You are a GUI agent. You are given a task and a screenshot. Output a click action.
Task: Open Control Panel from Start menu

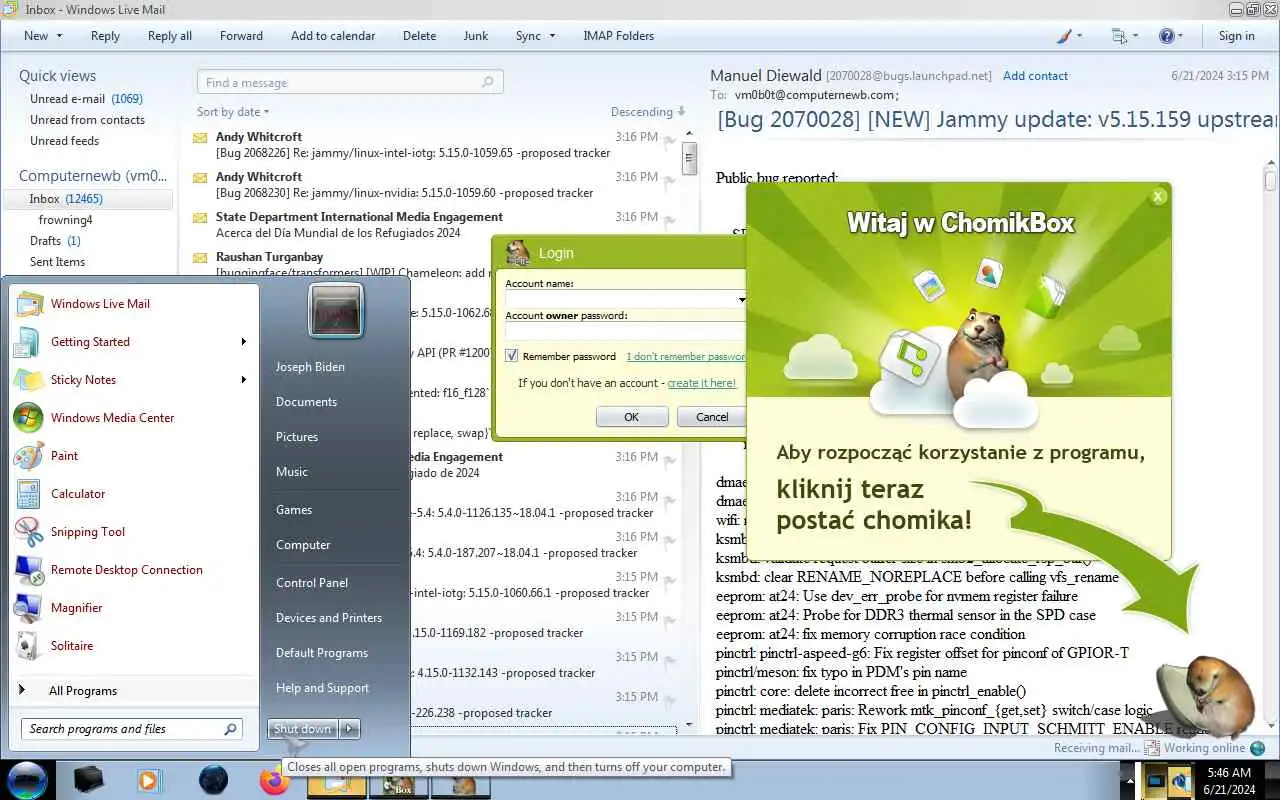(x=312, y=583)
